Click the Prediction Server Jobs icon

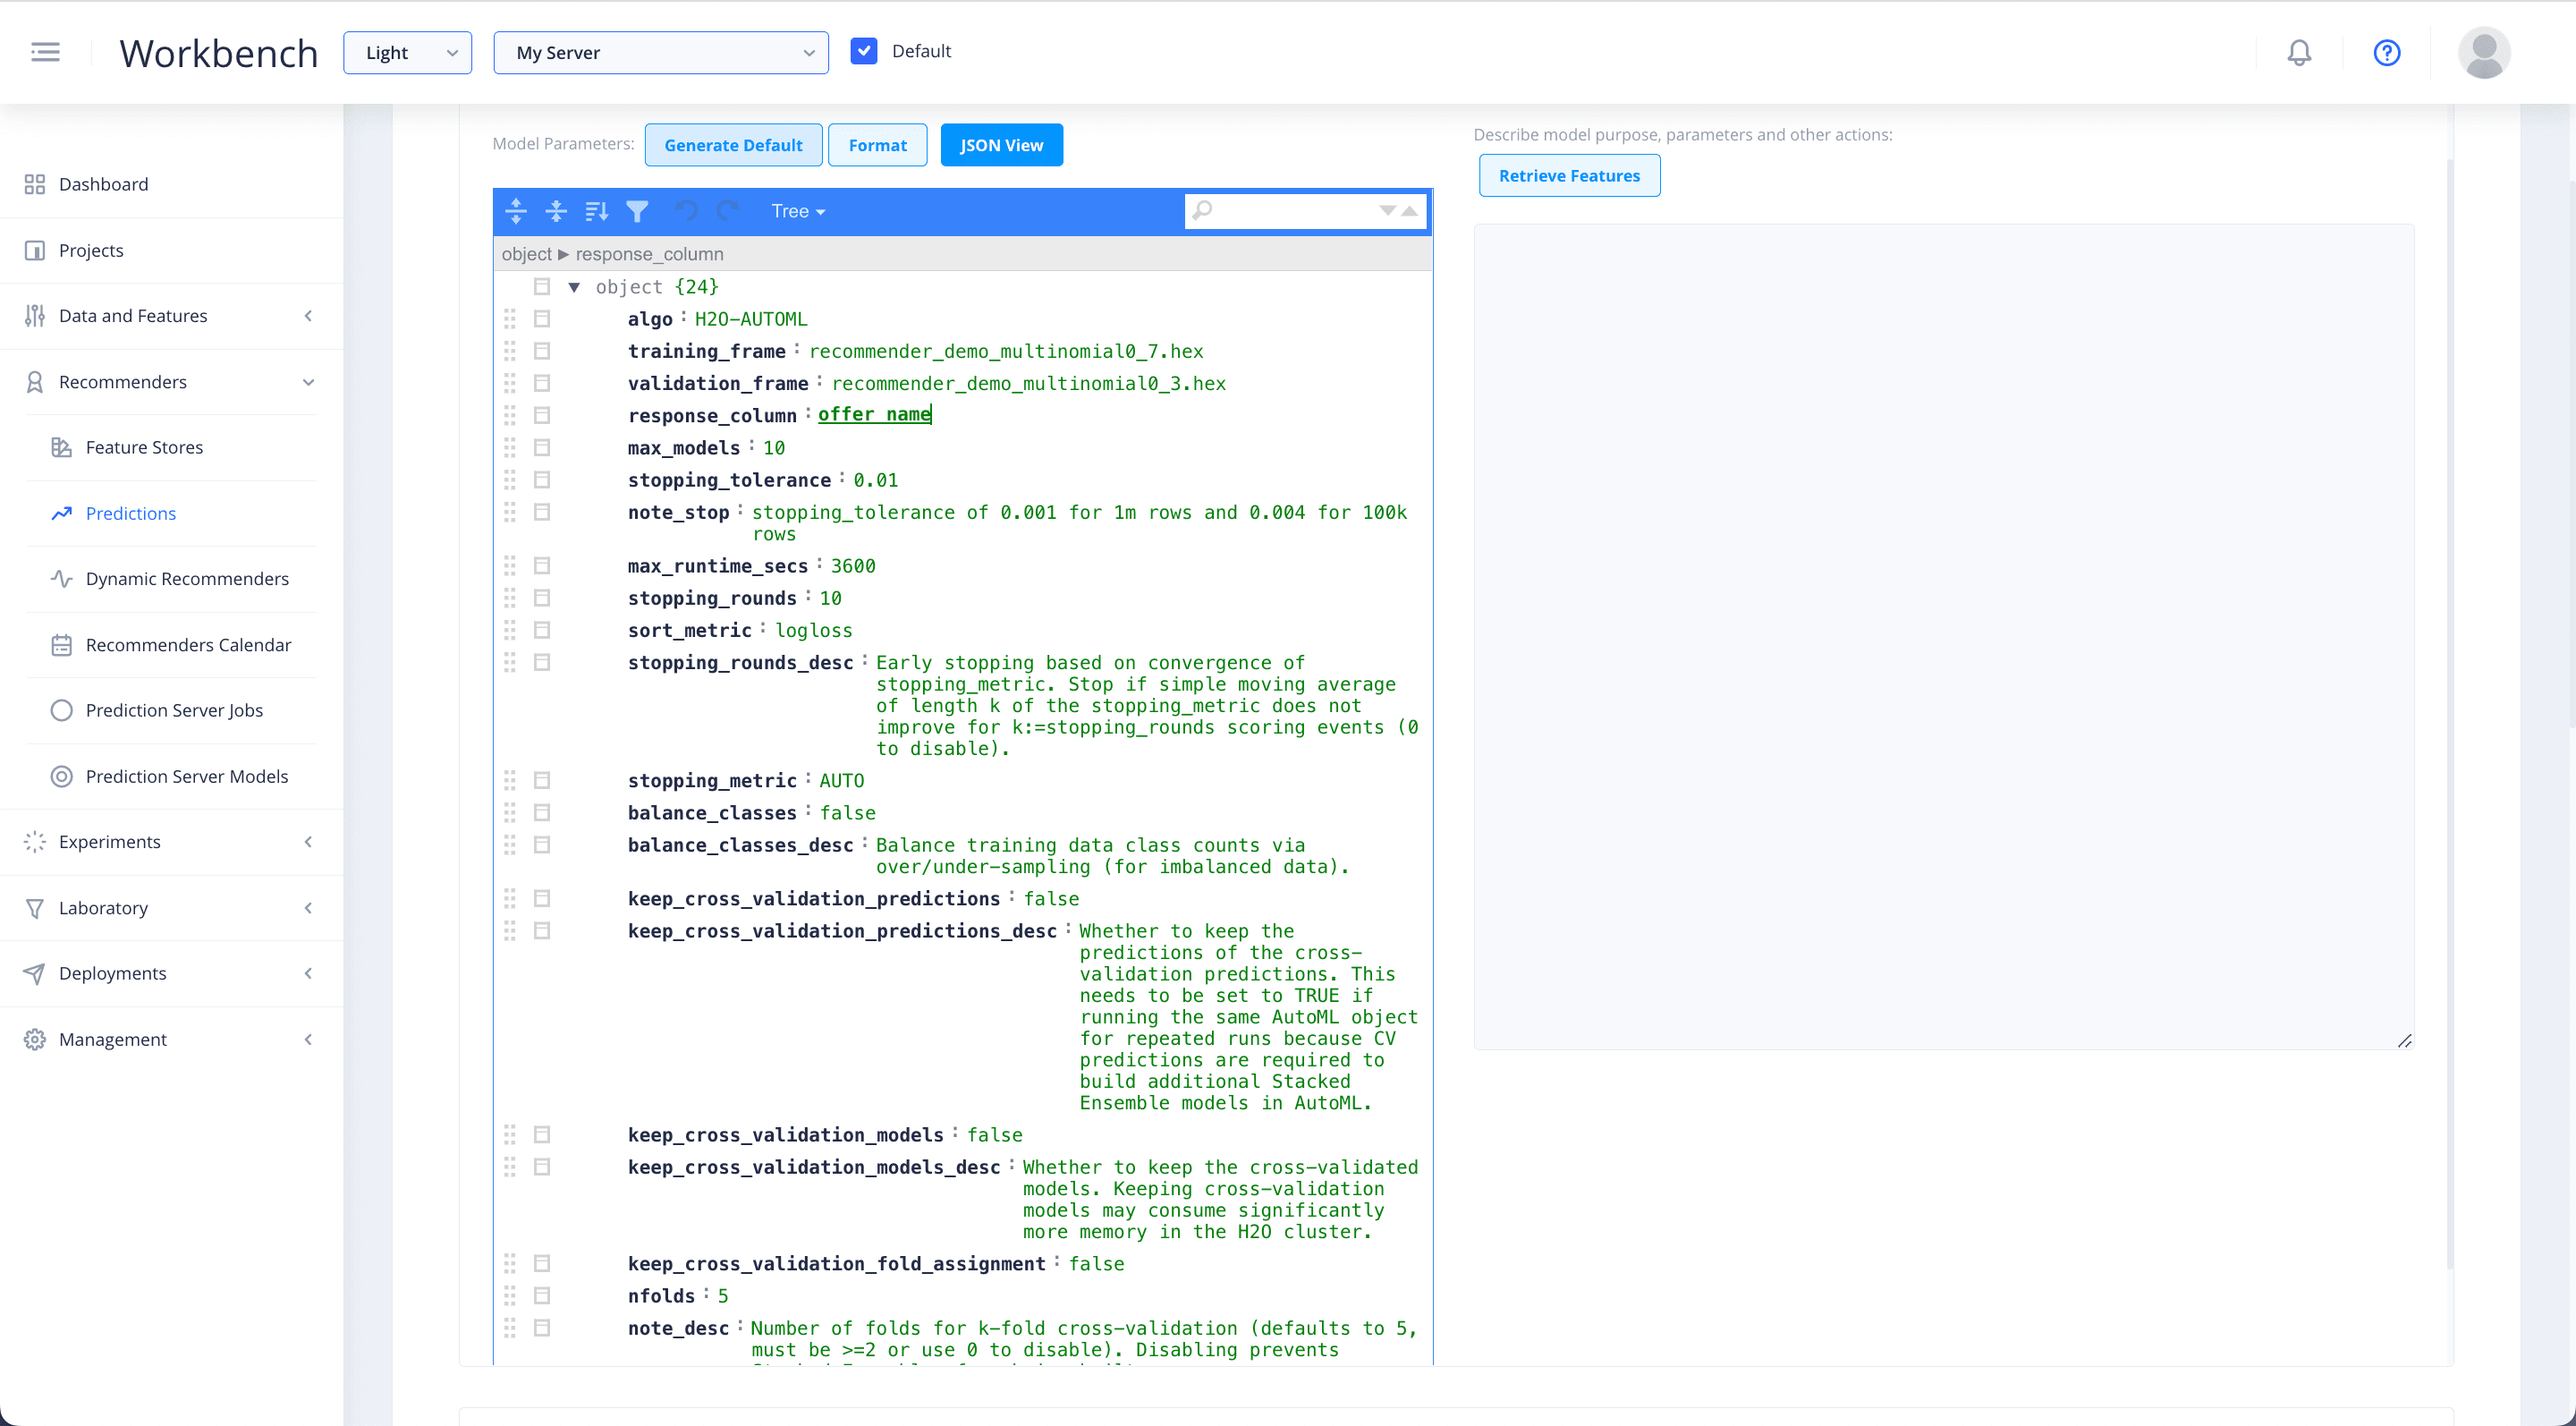(62, 709)
